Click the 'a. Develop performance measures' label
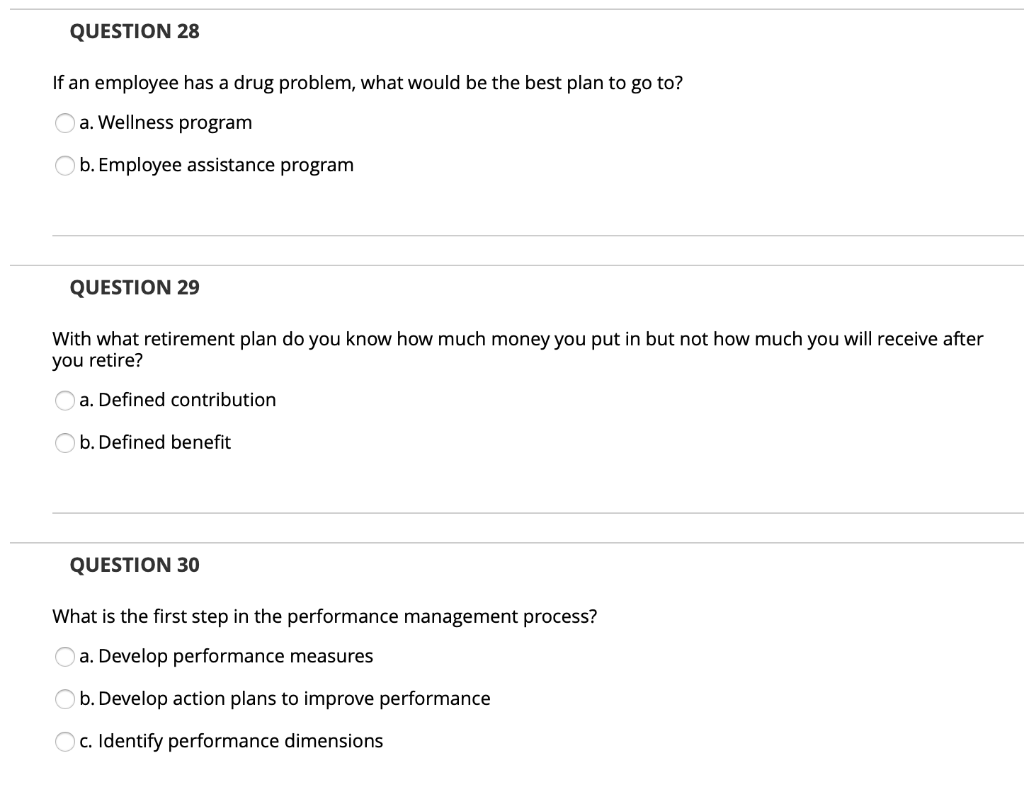The height and width of the screenshot is (787, 1024). tap(226, 656)
